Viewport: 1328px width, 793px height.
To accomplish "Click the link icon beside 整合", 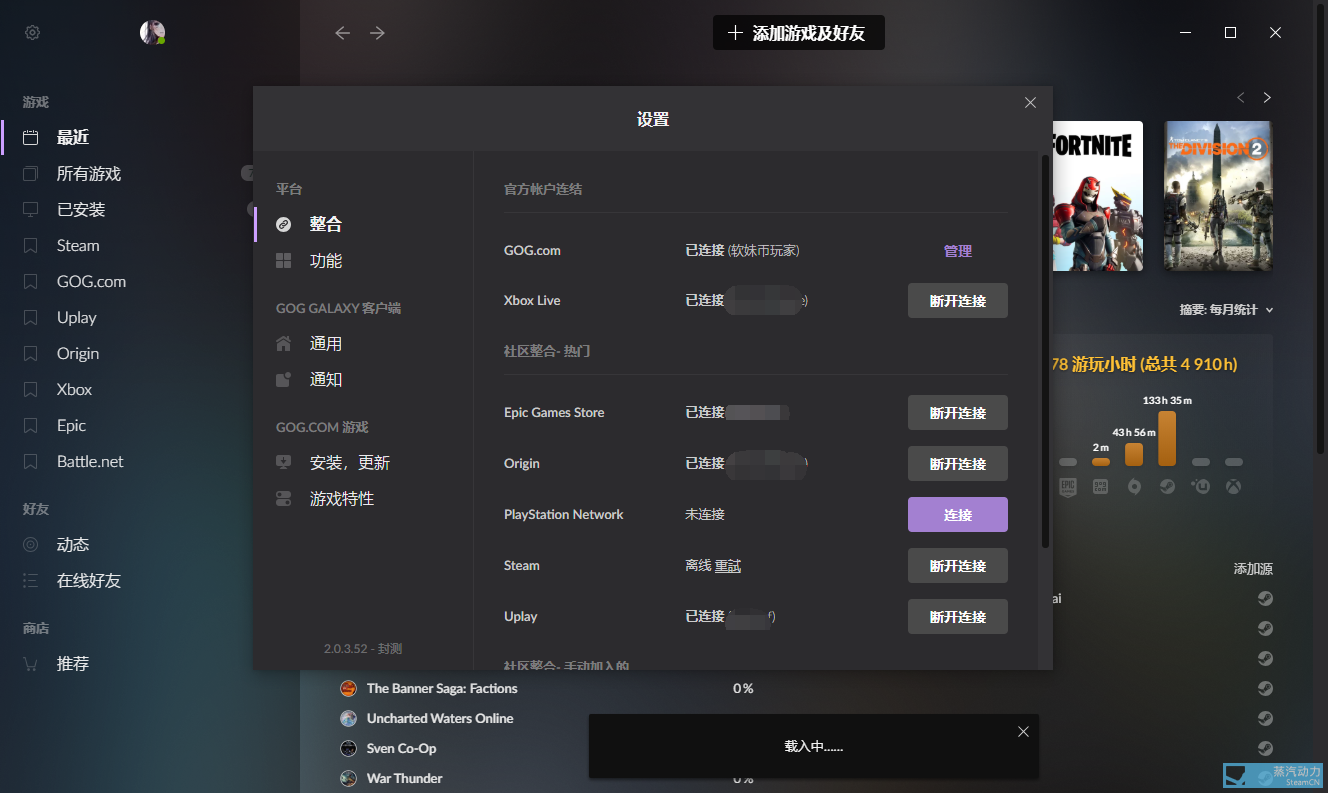I will (284, 224).
